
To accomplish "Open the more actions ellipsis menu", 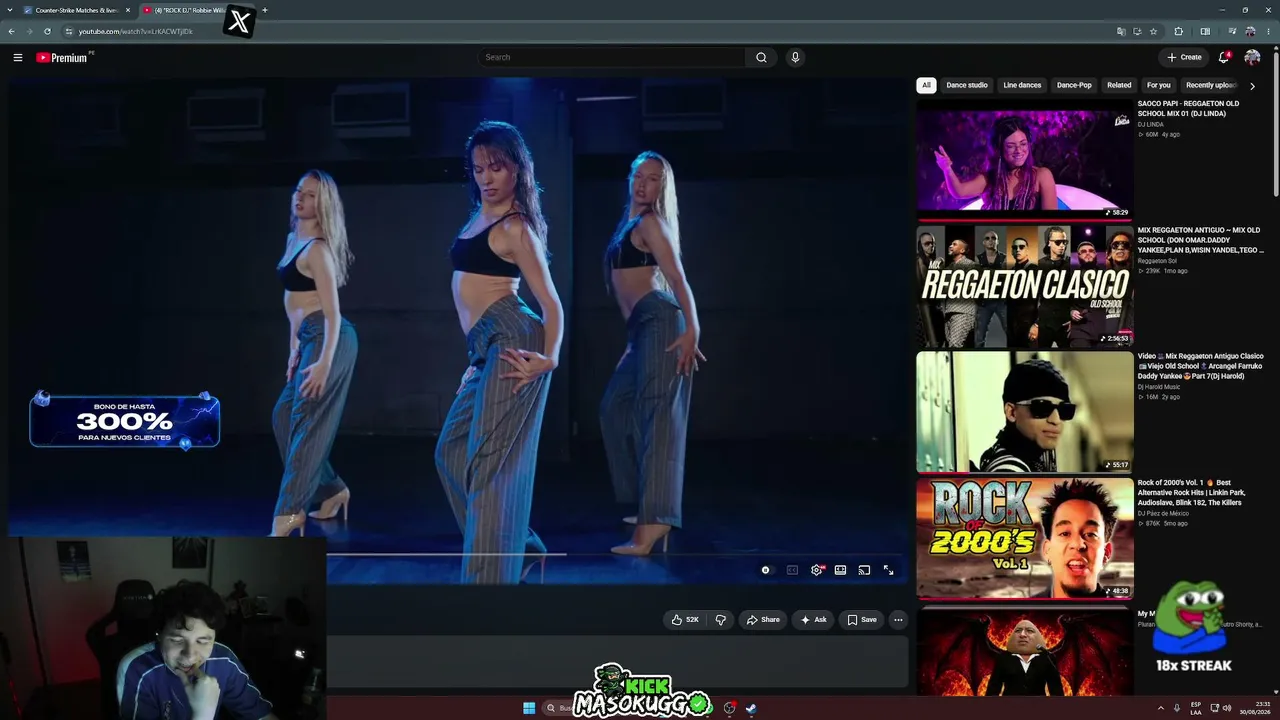I will pos(898,620).
